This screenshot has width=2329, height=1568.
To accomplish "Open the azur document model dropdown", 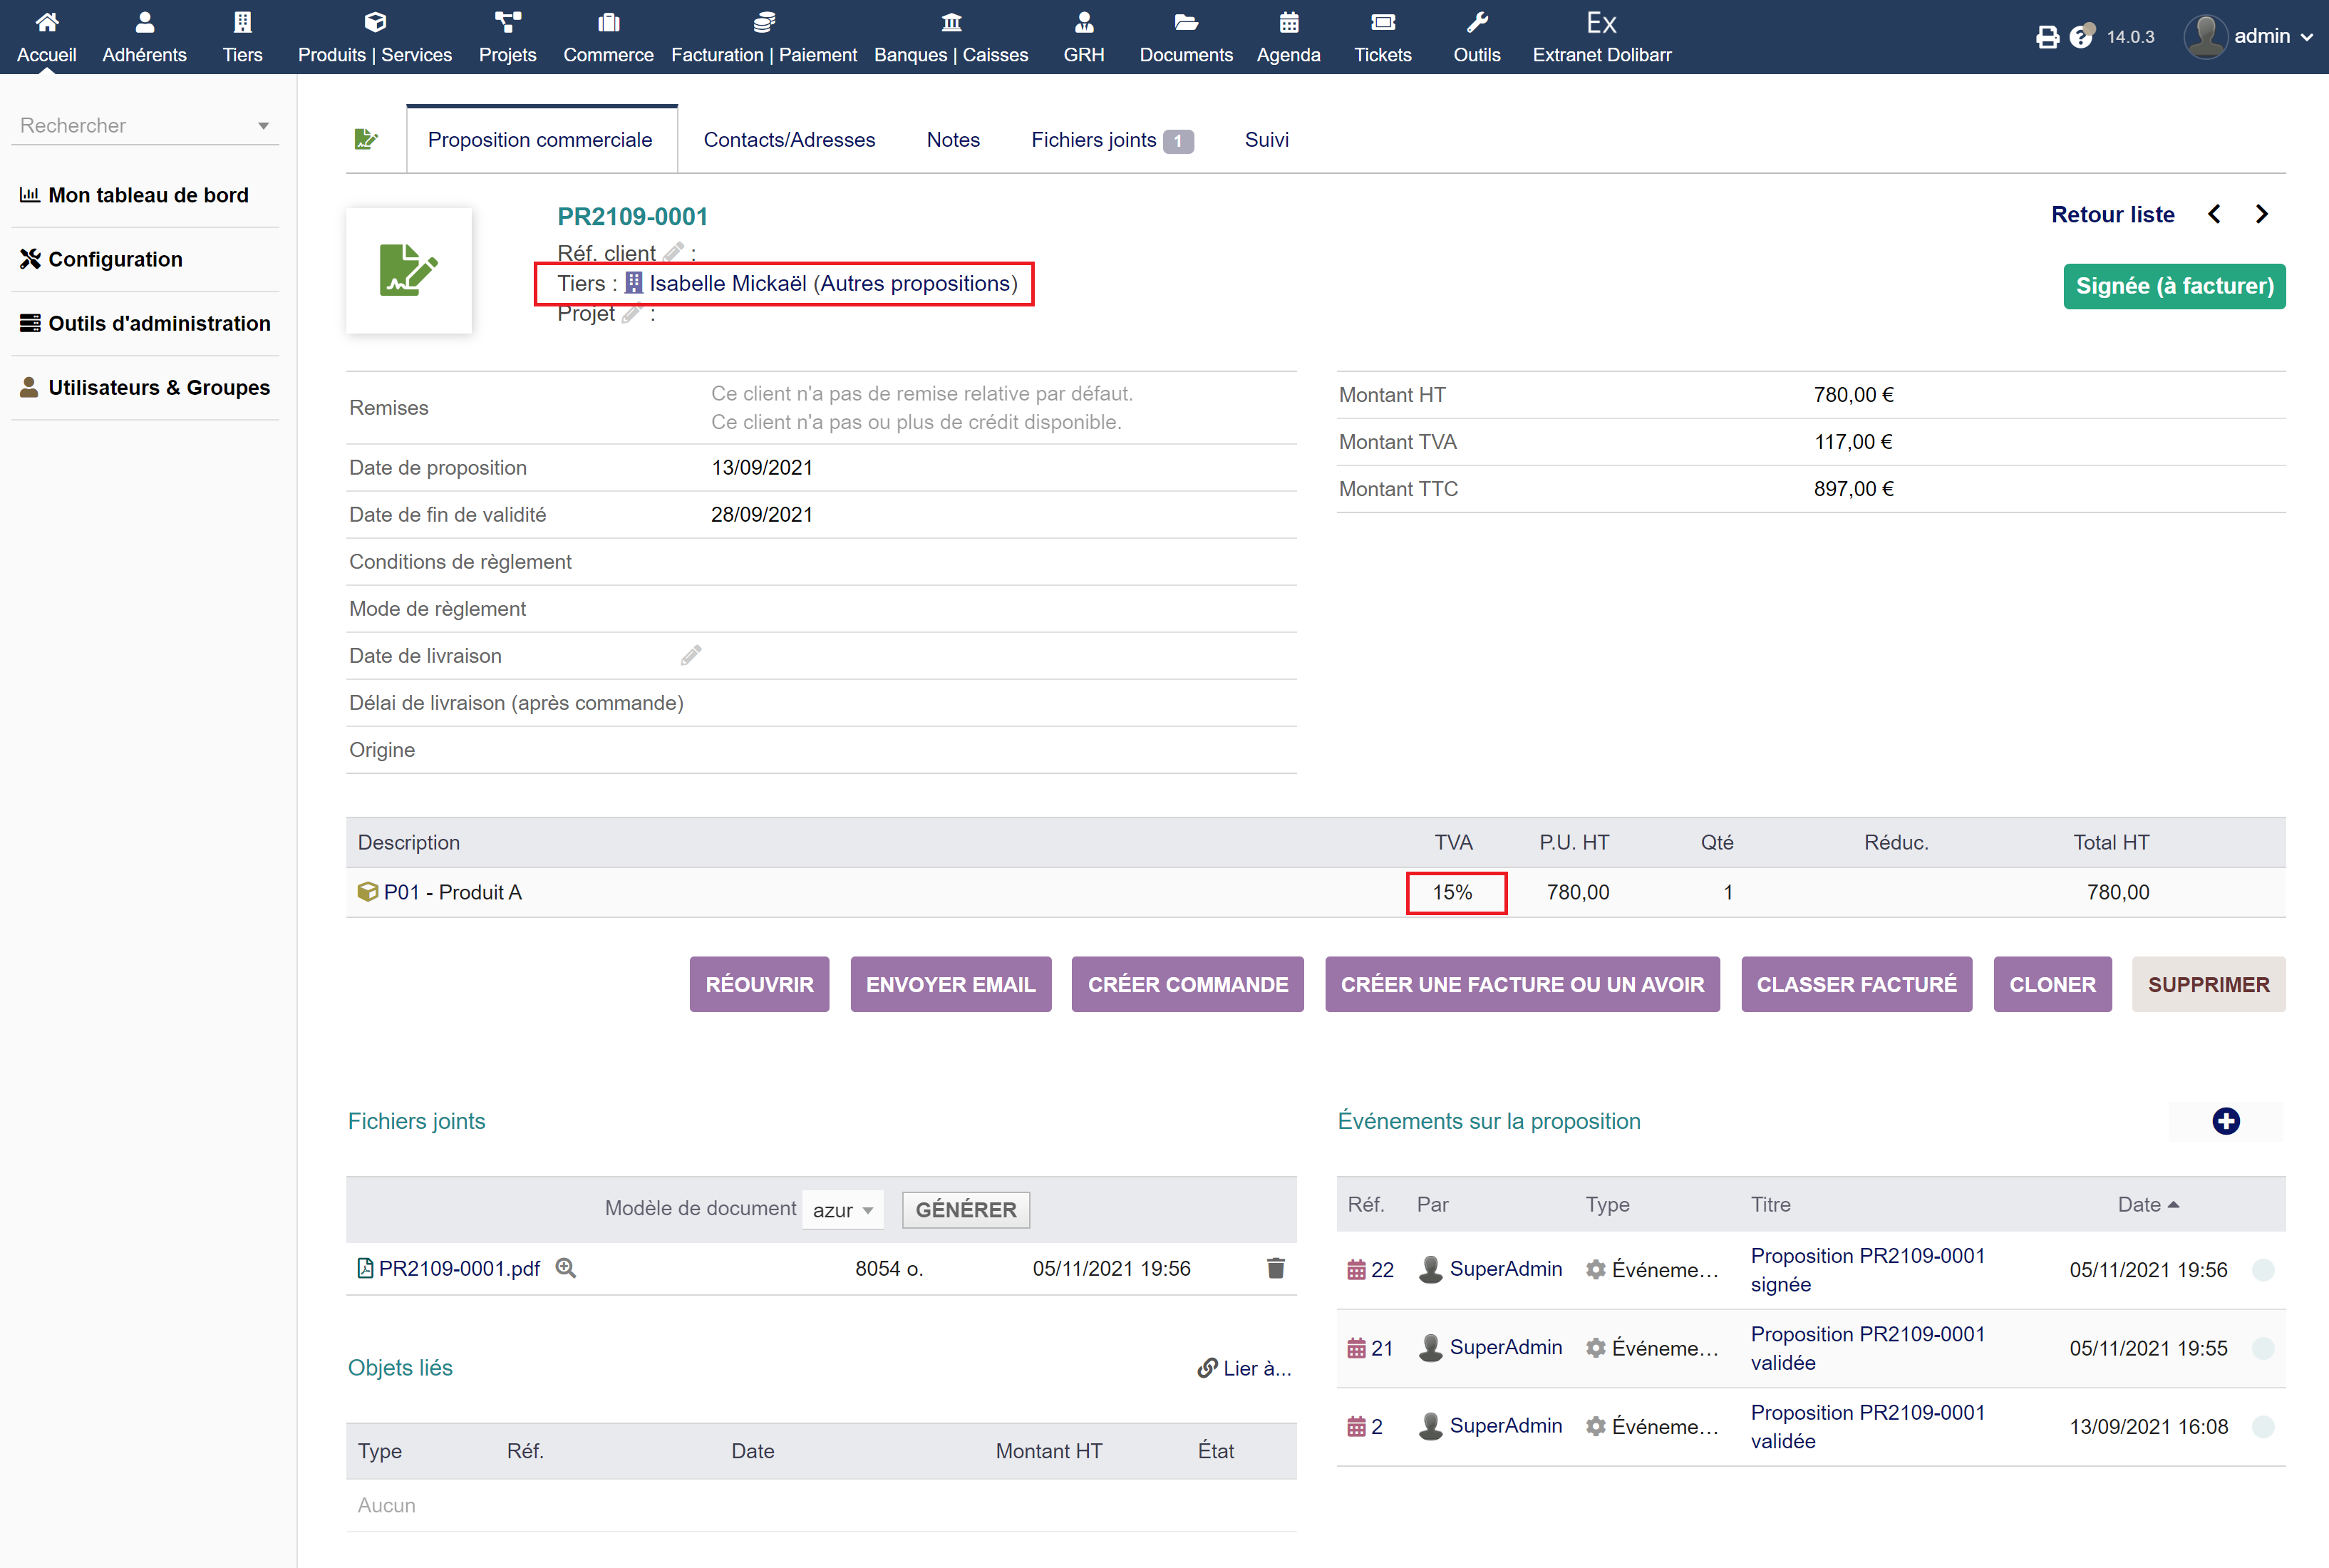I will 842,1210.
